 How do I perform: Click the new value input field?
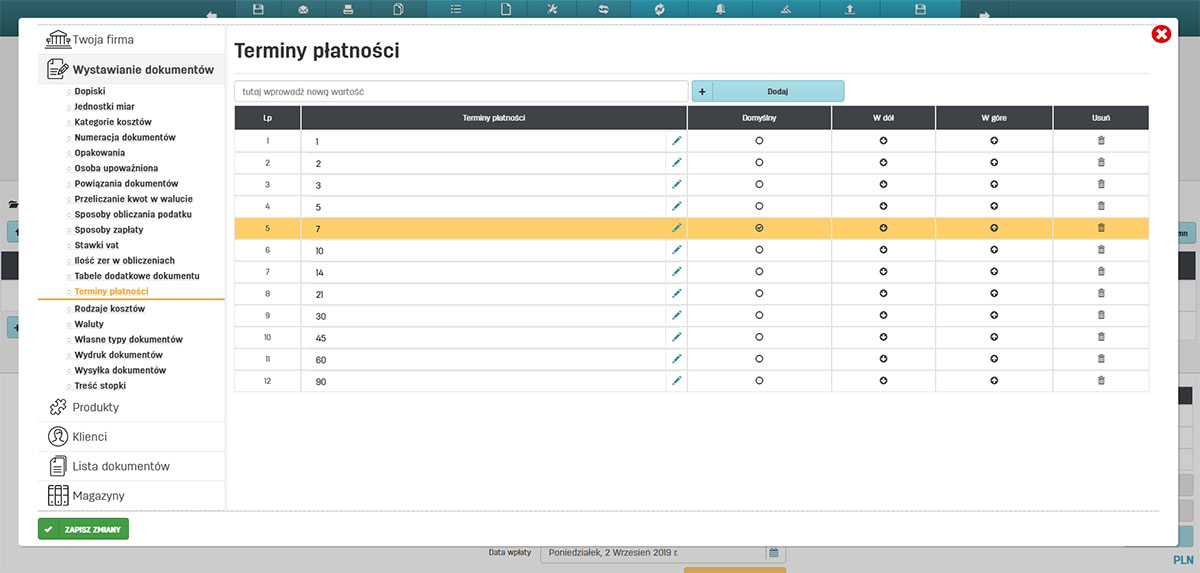tap(461, 91)
